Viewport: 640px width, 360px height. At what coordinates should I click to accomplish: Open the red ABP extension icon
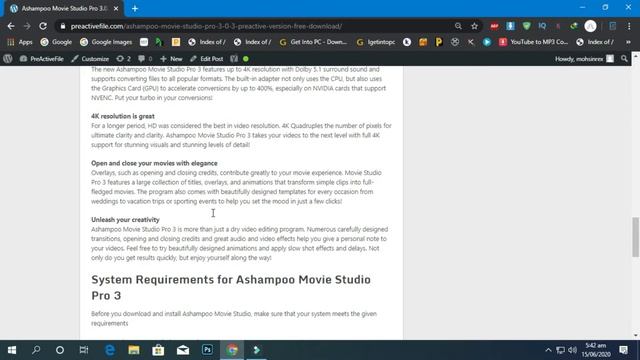494,26
